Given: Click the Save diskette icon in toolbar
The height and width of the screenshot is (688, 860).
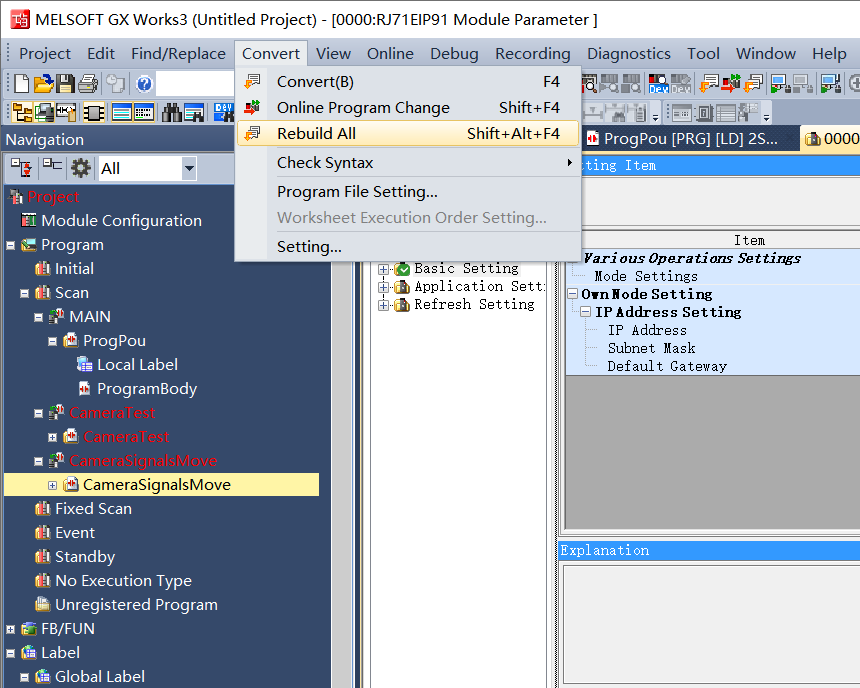Looking at the screenshot, I should coord(65,84).
